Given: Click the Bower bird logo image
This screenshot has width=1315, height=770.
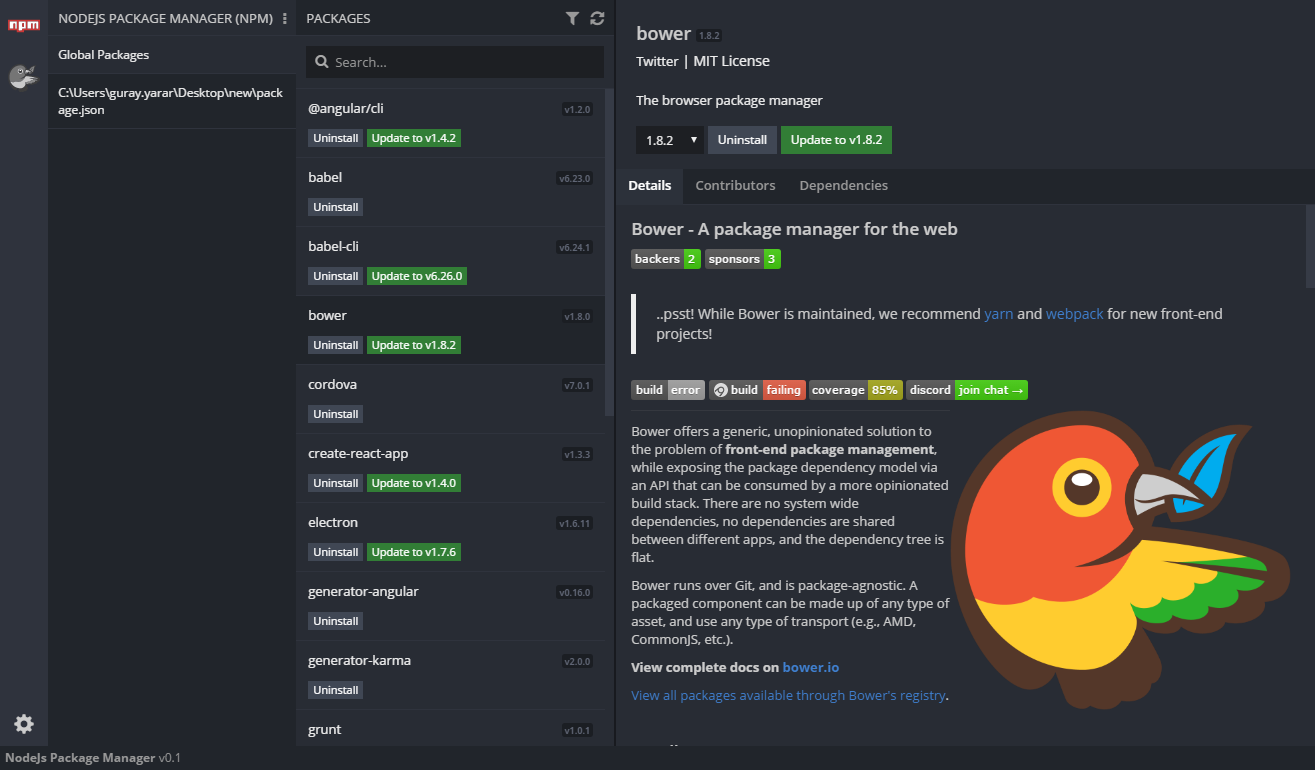Looking at the screenshot, I should pyautogui.click(x=1120, y=558).
